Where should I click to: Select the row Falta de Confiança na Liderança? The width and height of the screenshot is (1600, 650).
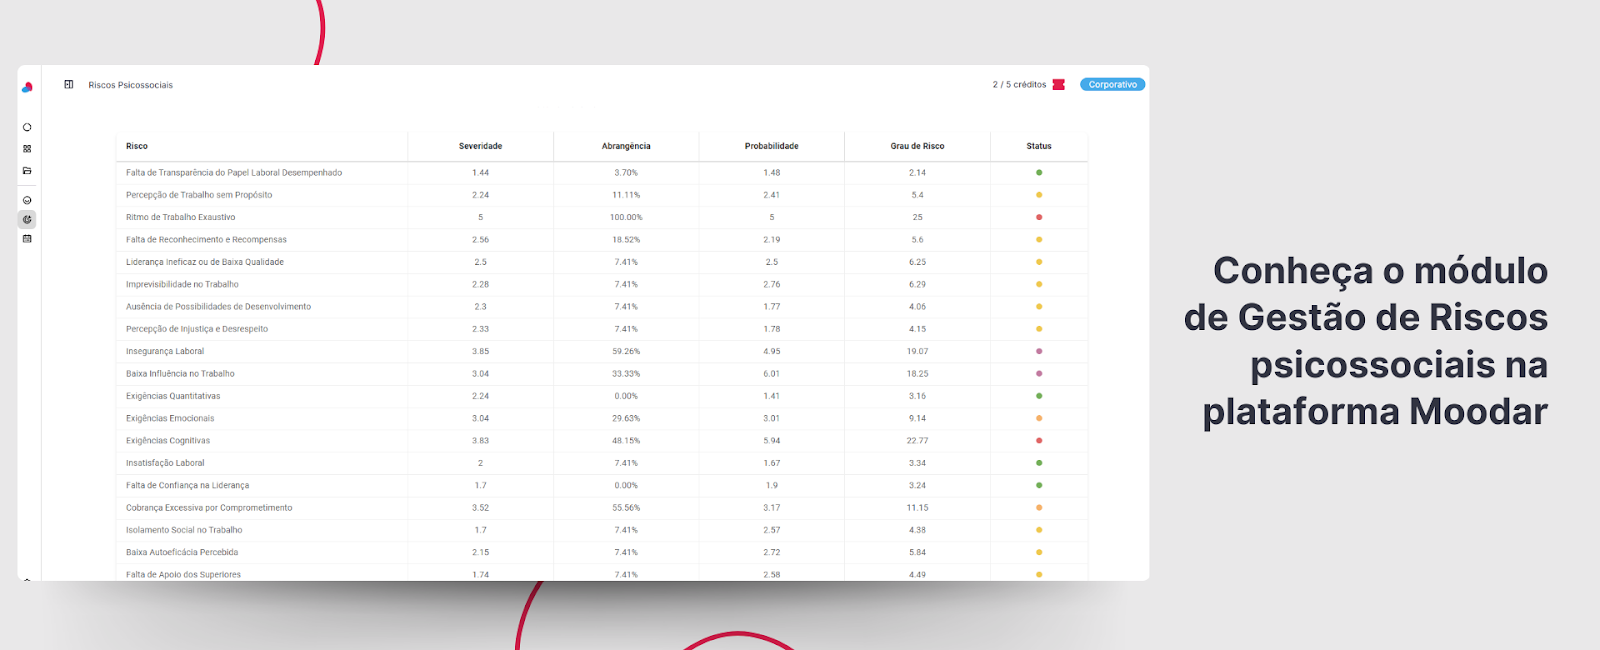[602, 485]
